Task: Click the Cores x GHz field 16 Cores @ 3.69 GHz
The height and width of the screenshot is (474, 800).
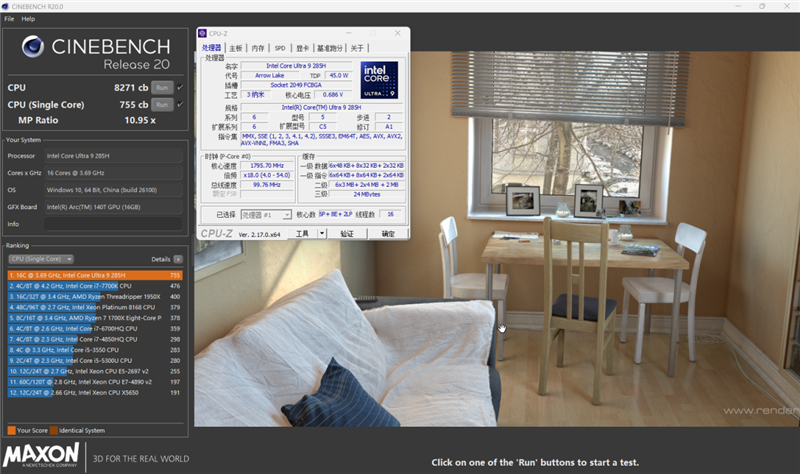Action: coord(113,172)
